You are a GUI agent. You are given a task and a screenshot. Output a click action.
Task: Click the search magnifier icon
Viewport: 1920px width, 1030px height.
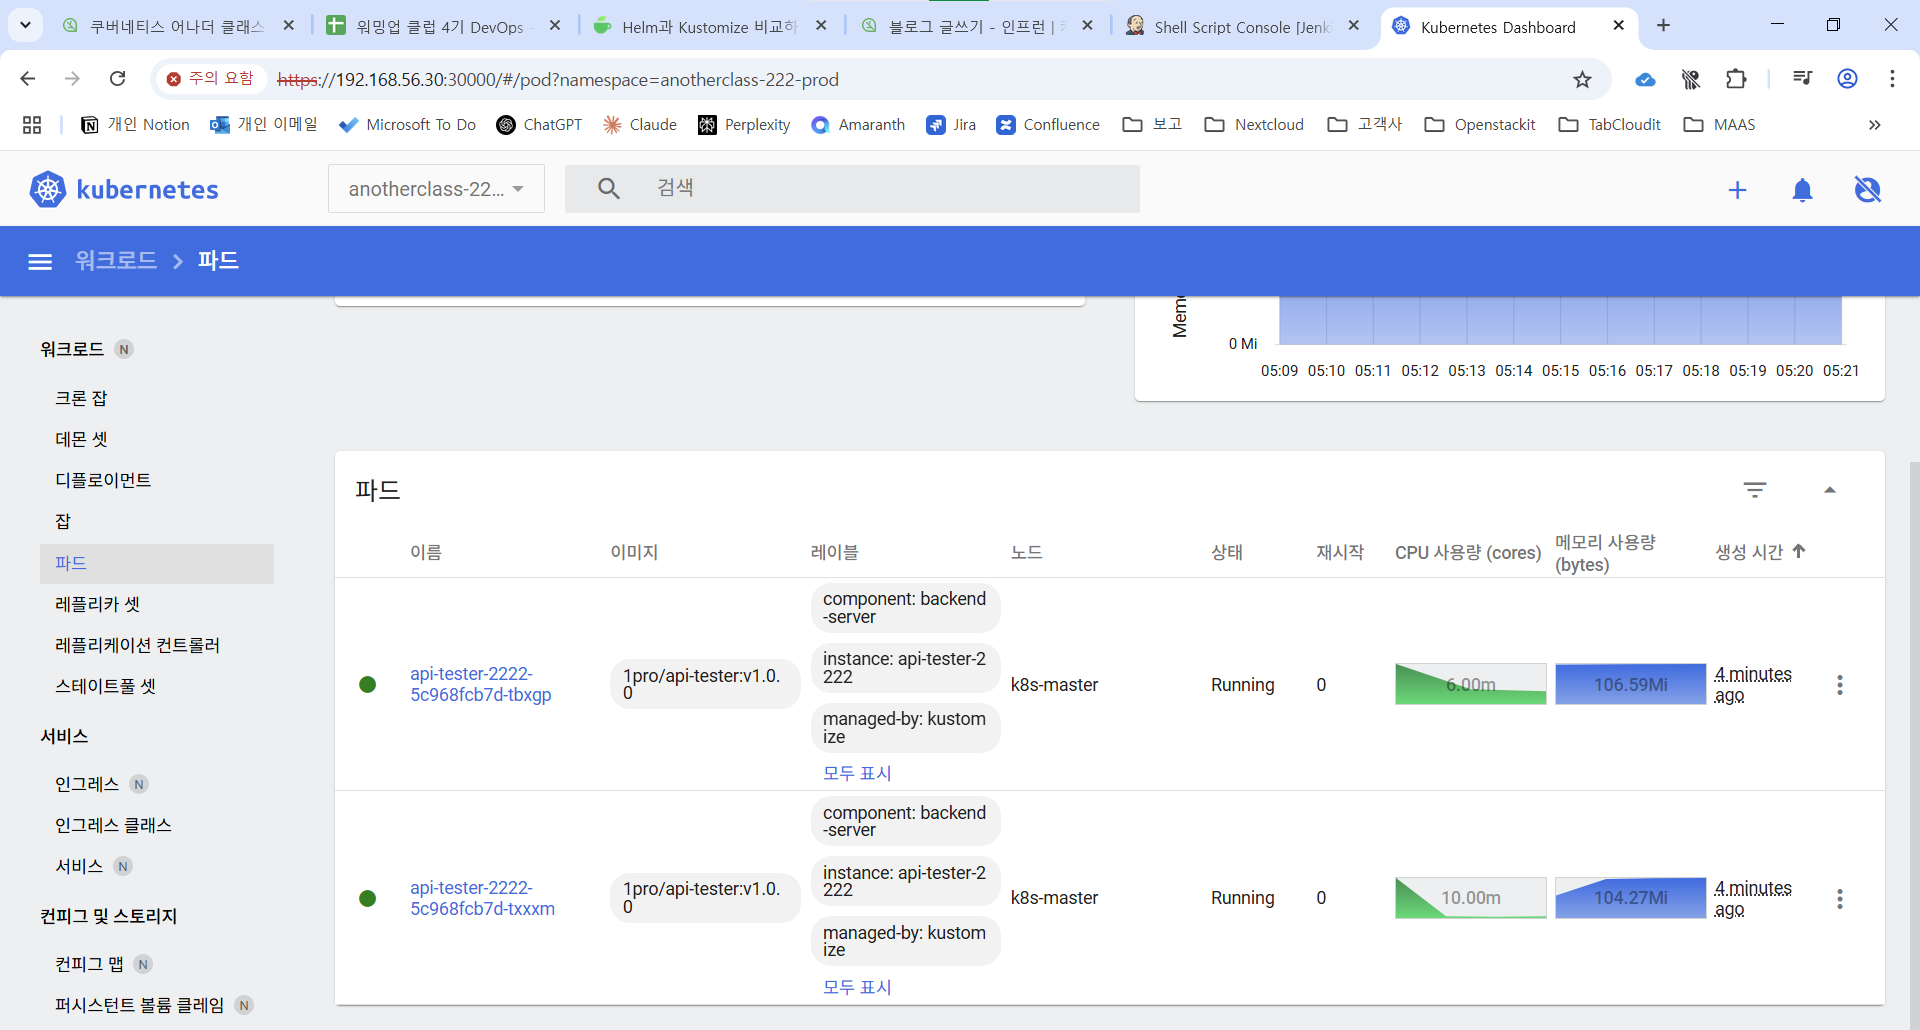point(608,188)
